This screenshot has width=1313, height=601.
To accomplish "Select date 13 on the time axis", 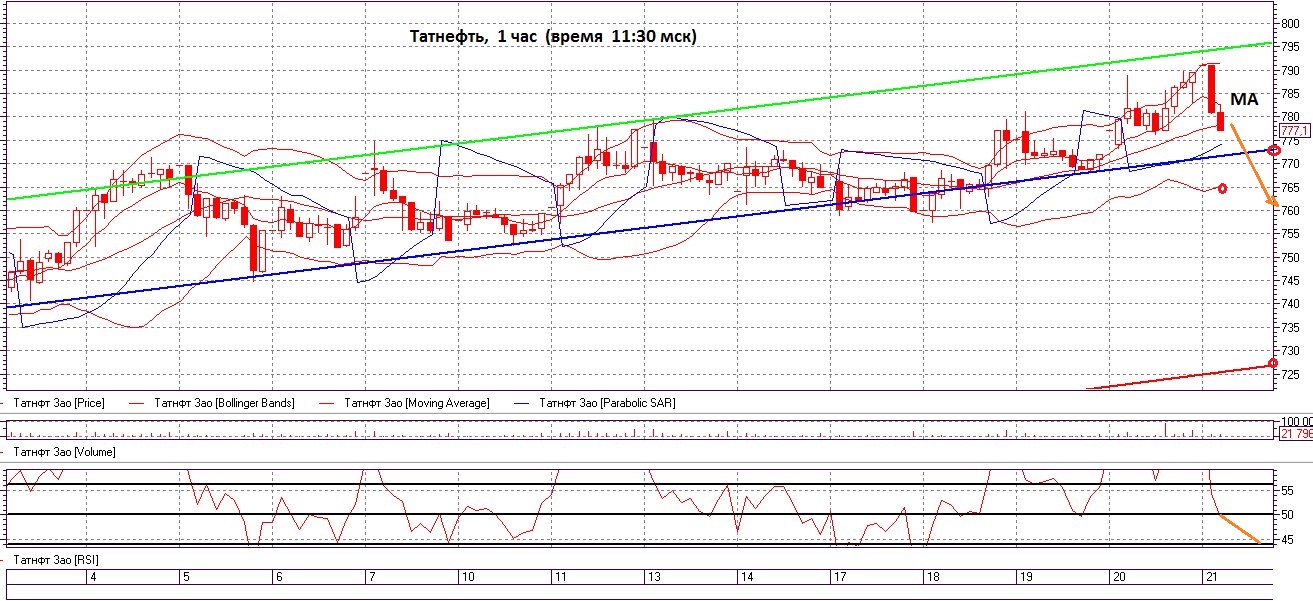I will coord(653,577).
